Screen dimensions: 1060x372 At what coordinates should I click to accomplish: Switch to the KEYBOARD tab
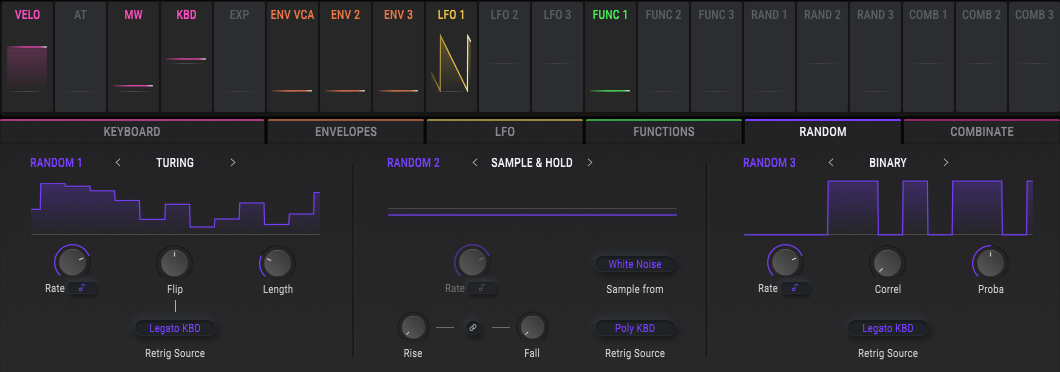tap(132, 132)
